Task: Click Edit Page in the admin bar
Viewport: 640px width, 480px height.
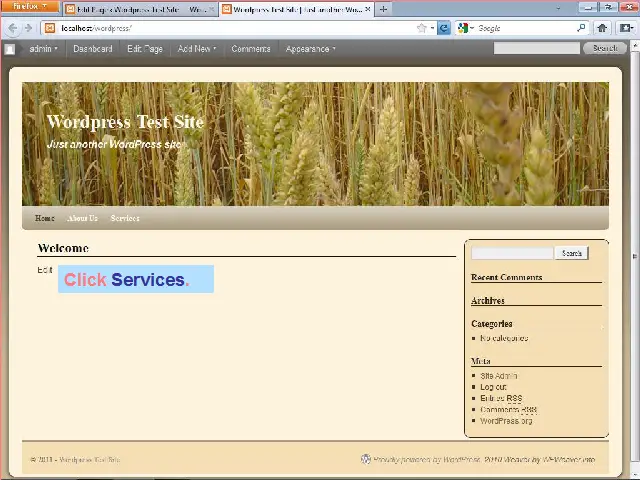Action: click(145, 49)
